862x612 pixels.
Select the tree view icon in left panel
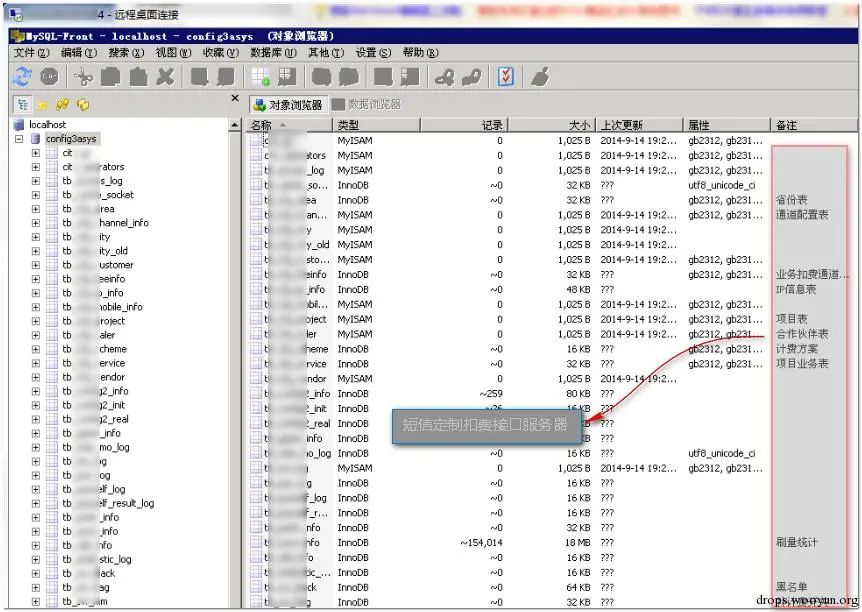(x=21, y=104)
